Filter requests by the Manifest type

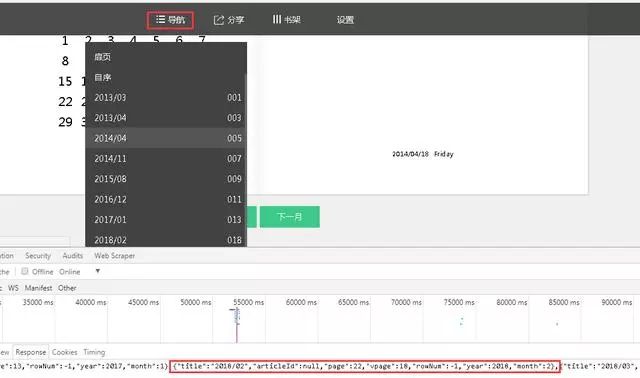click(38, 288)
